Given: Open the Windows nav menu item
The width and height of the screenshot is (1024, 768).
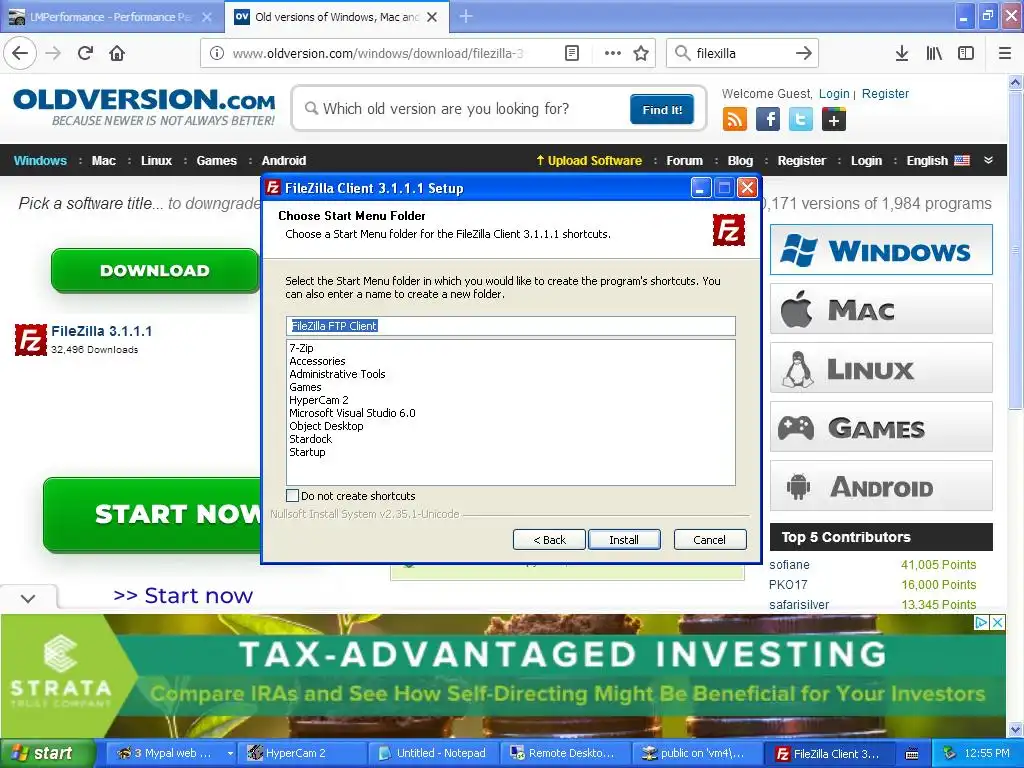Looking at the screenshot, I should pyautogui.click(x=40, y=161).
